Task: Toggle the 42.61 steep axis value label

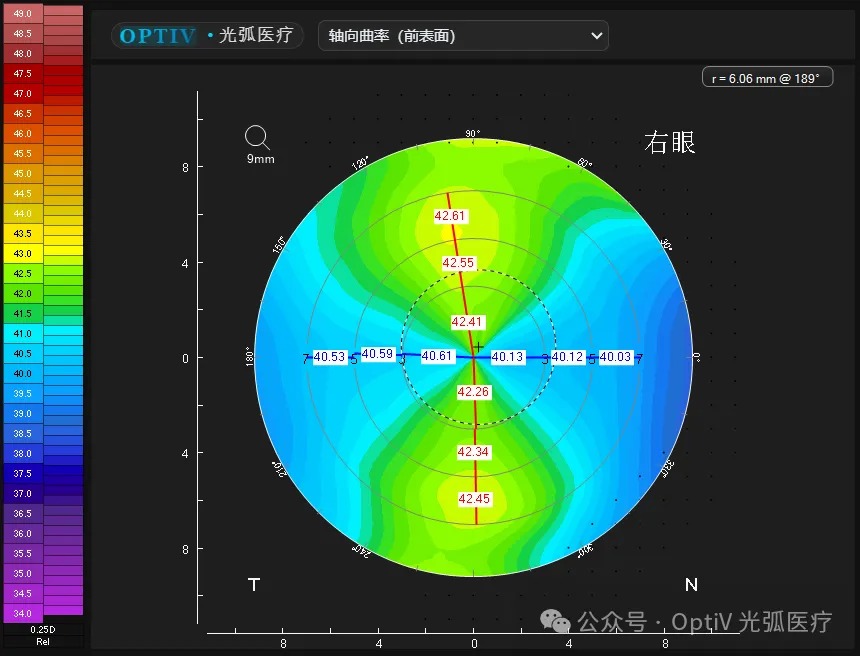Action: pos(451,215)
